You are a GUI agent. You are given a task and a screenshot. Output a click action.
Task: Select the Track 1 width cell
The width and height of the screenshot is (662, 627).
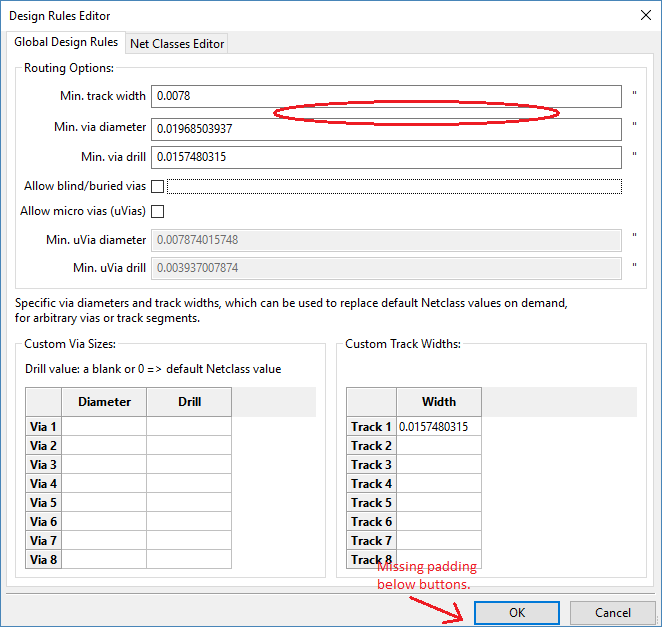pos(439,427)
